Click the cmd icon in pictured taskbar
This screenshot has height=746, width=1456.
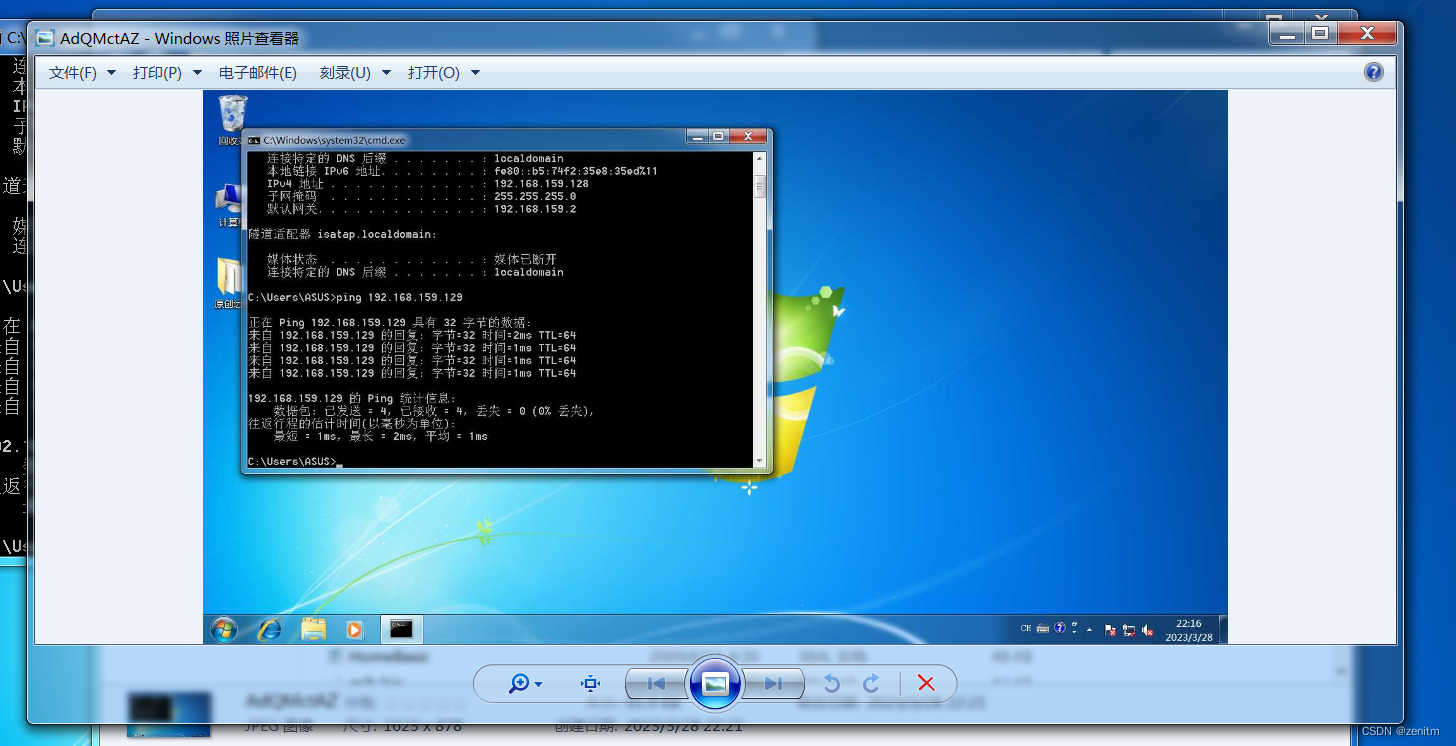pos(402,629)
